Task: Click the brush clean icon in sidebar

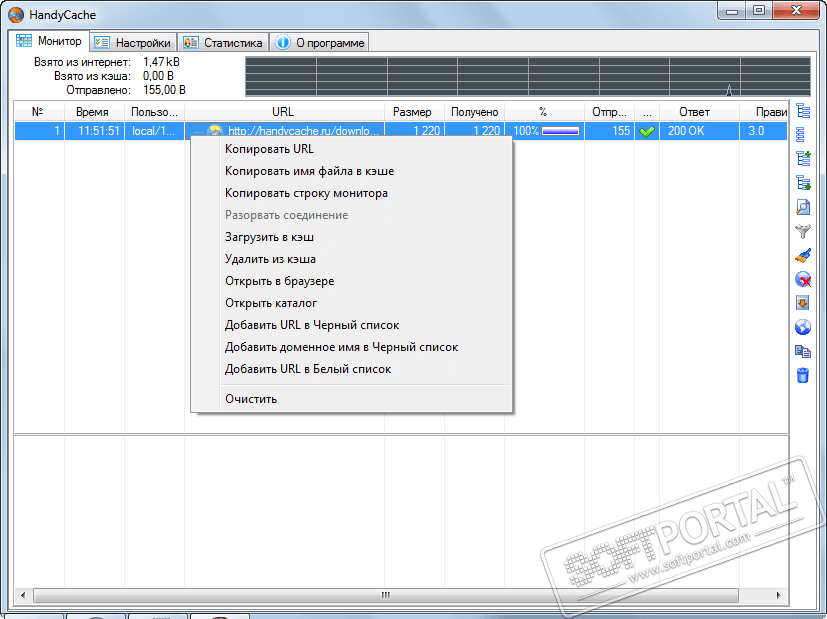Action: 803,255
